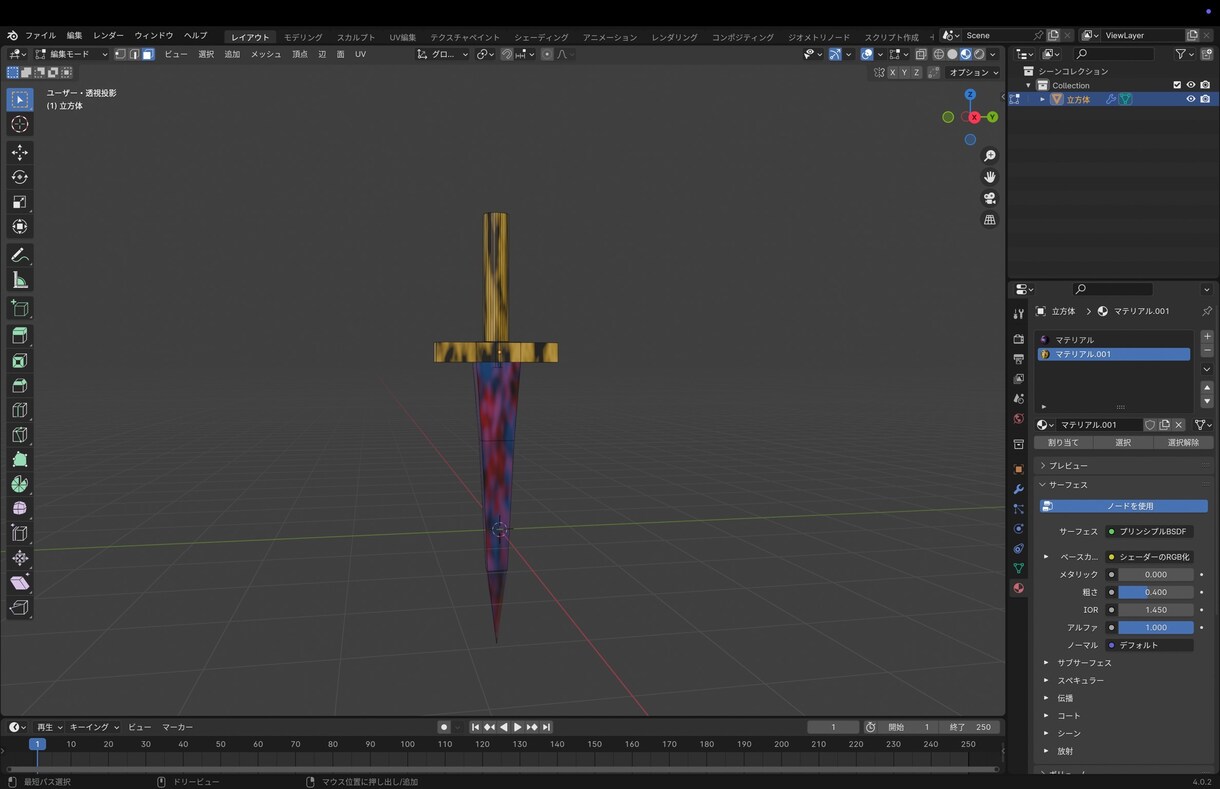The image size is (1220, 789).
Task: Select the Add Cube tool
Action: pyautogui.click(x=20, y=308)
